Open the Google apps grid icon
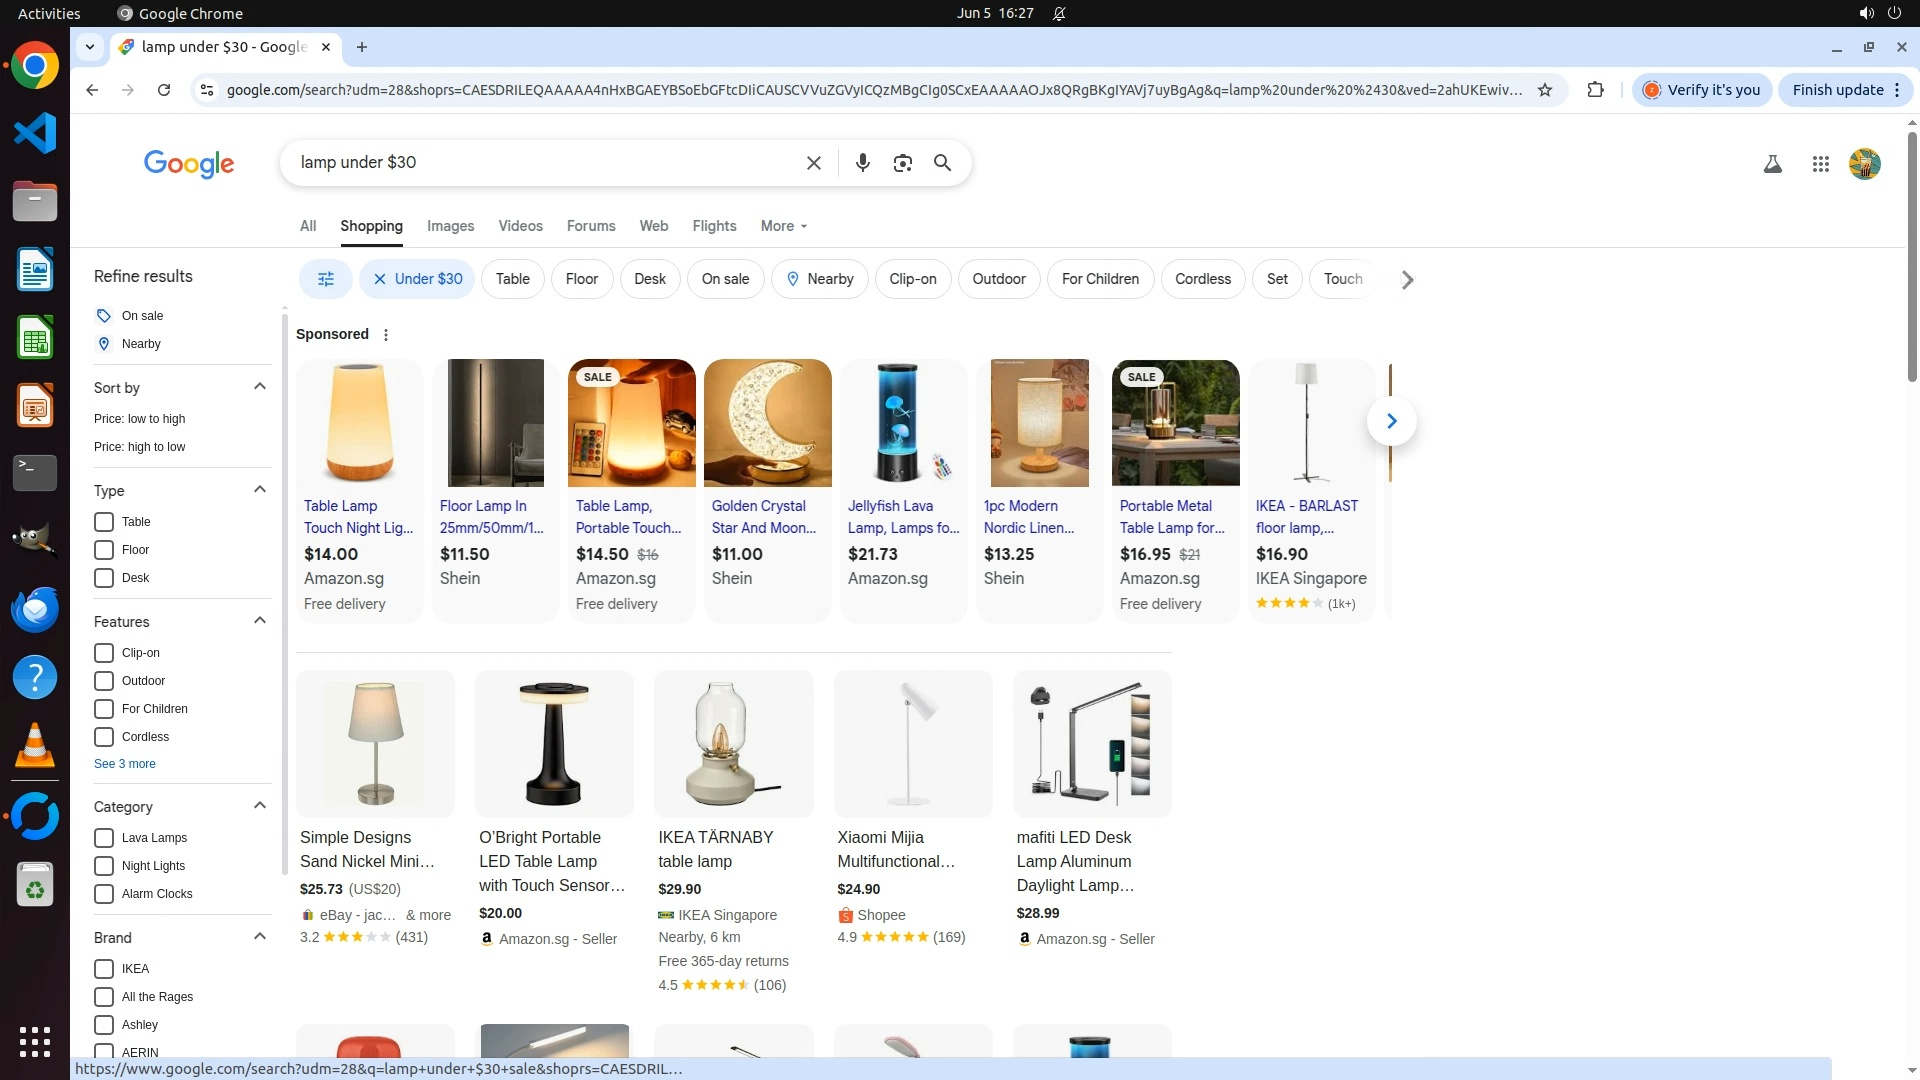 1820,164
